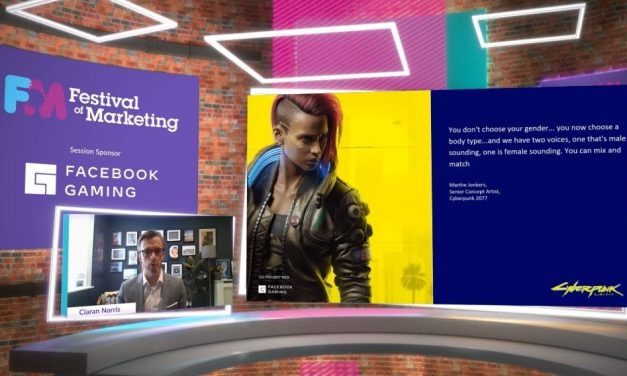Click the Facebook Gaming logo on the sponsor banner
627x376 pixels.
40,179
